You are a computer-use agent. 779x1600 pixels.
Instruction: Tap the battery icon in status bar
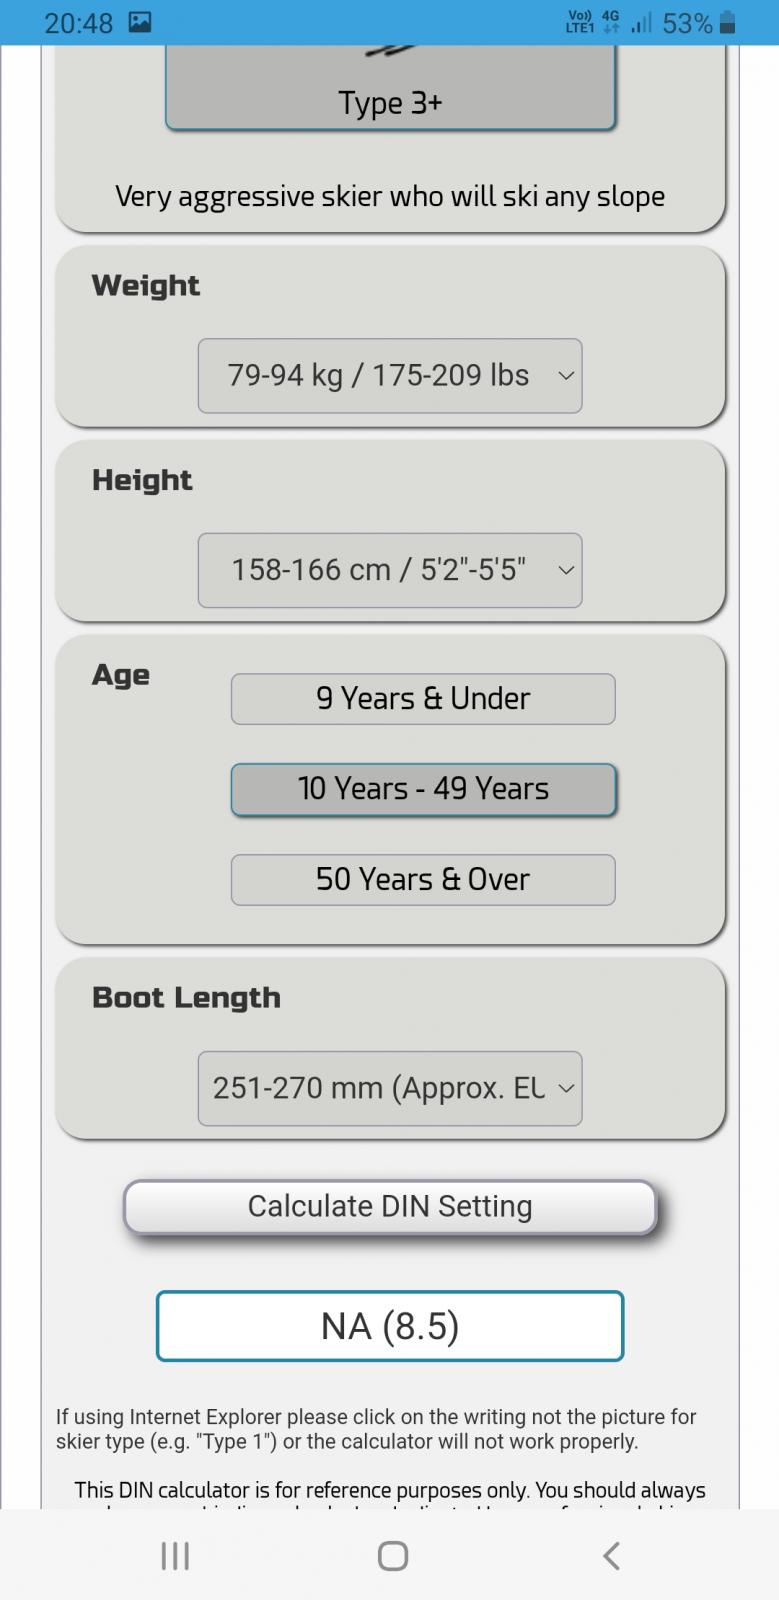727,22
